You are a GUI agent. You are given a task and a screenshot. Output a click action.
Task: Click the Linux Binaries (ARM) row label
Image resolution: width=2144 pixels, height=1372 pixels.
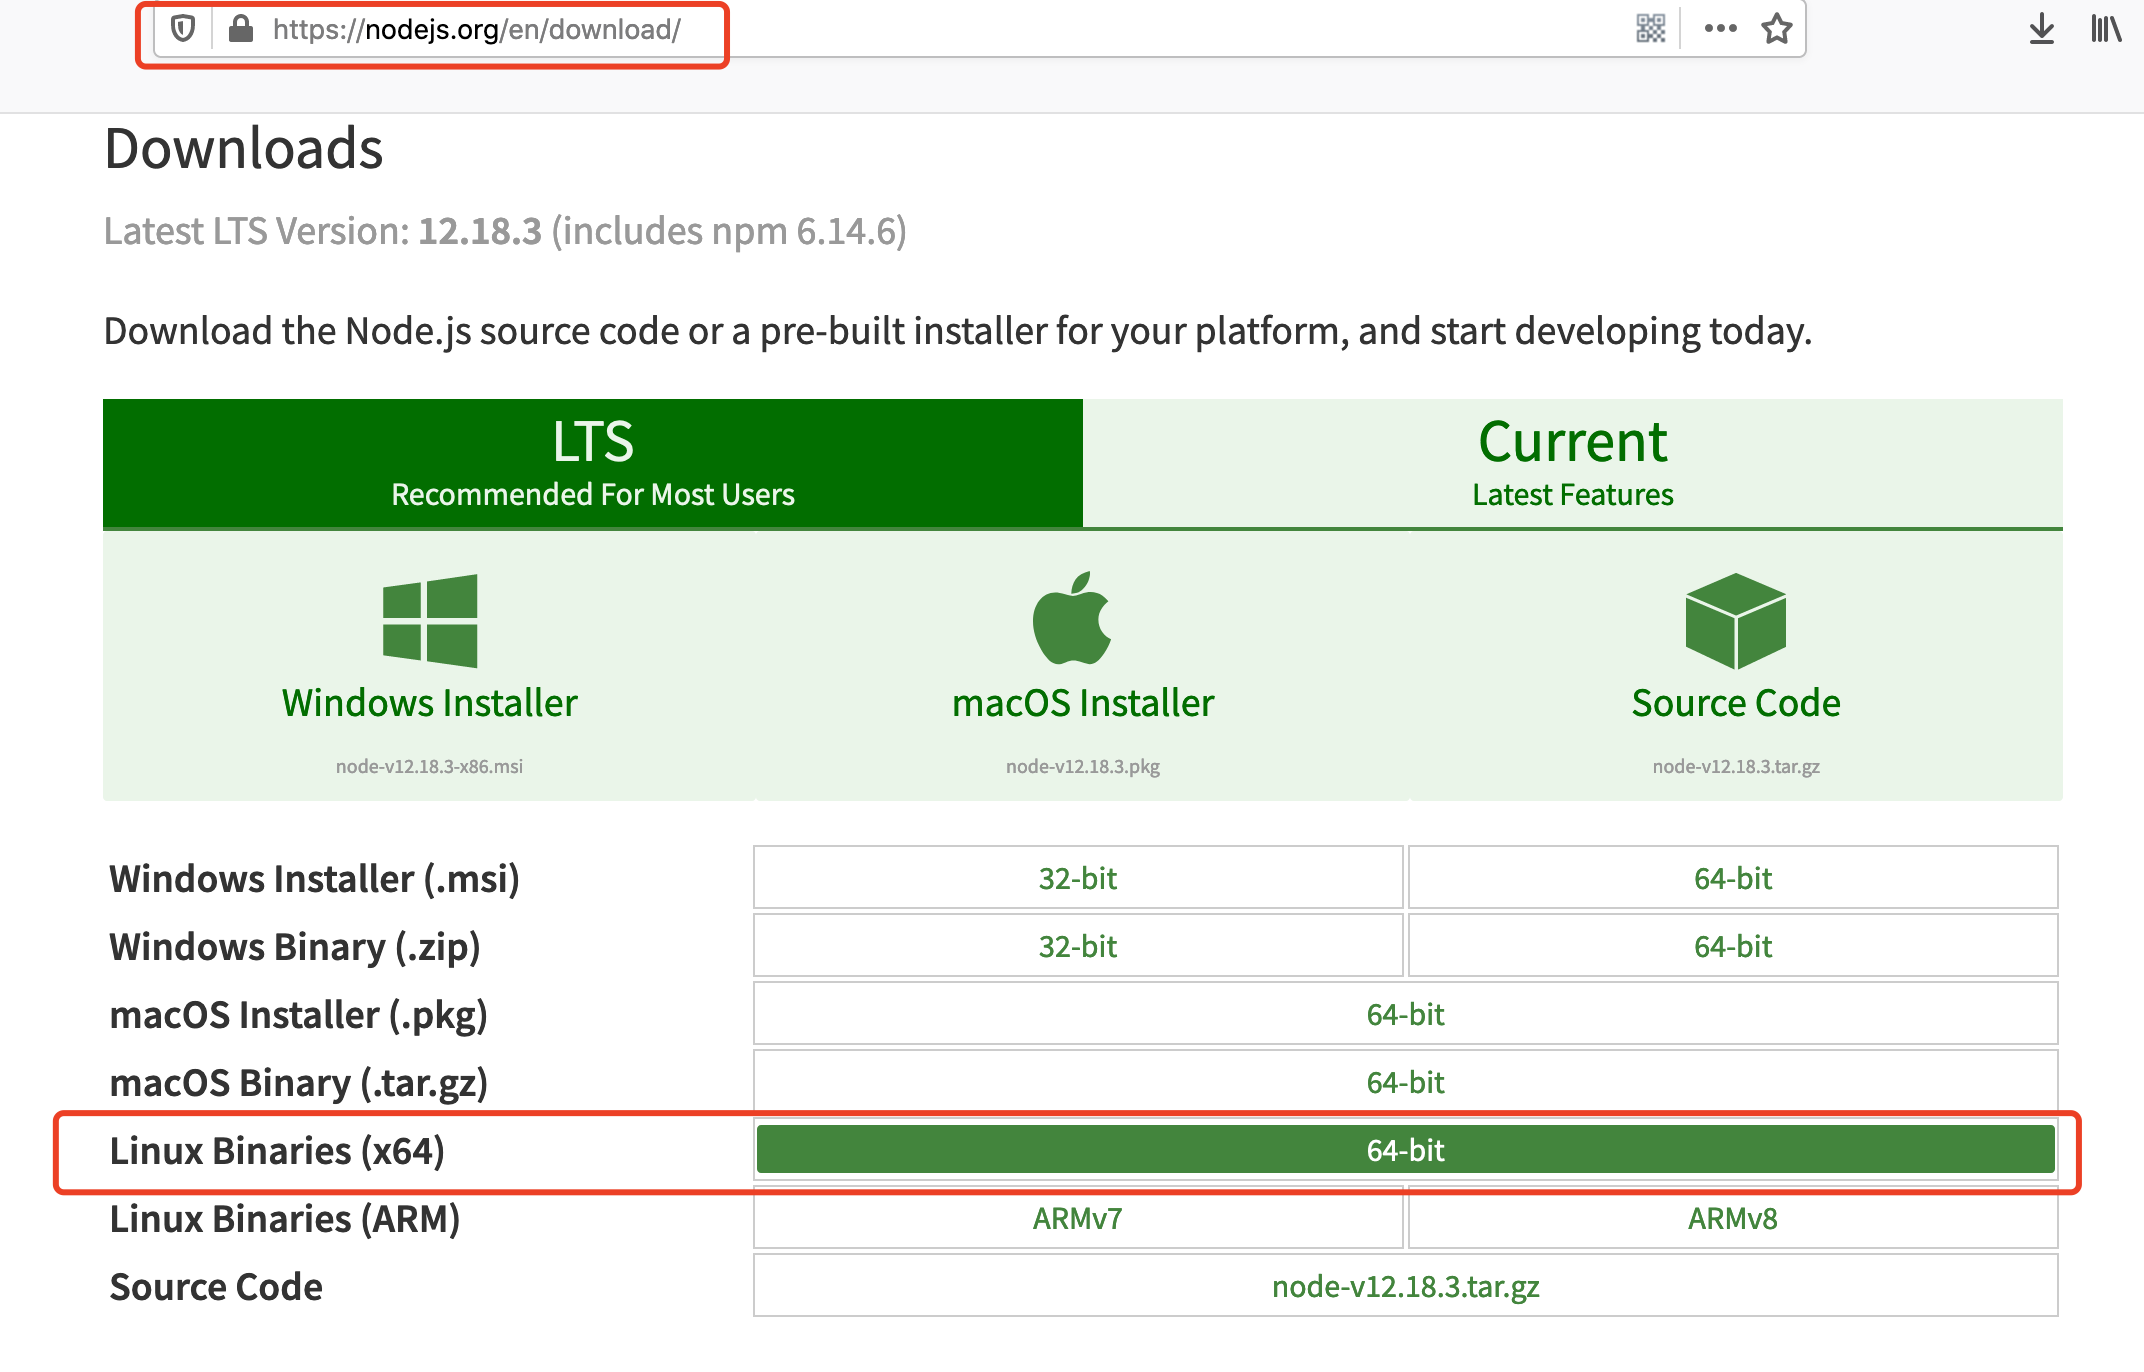coord(285,1219)
